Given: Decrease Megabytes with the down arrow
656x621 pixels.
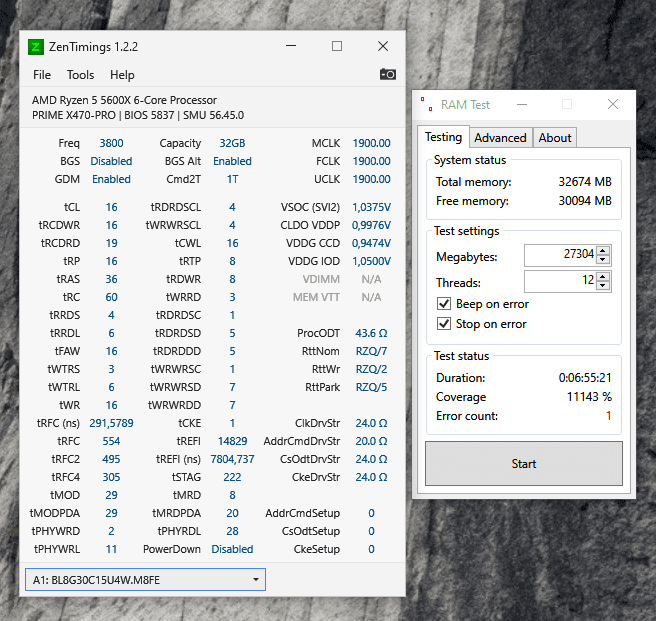Looking at the screenshot, I should point(602,259).
